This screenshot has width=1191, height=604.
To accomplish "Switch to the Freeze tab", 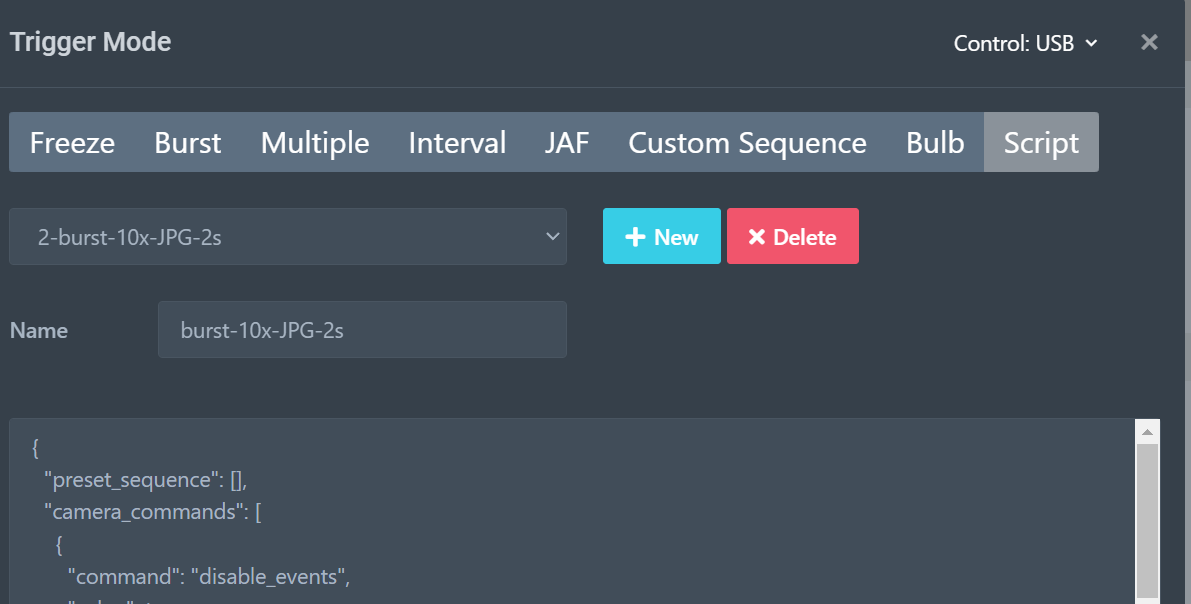I will click(72, 143).
